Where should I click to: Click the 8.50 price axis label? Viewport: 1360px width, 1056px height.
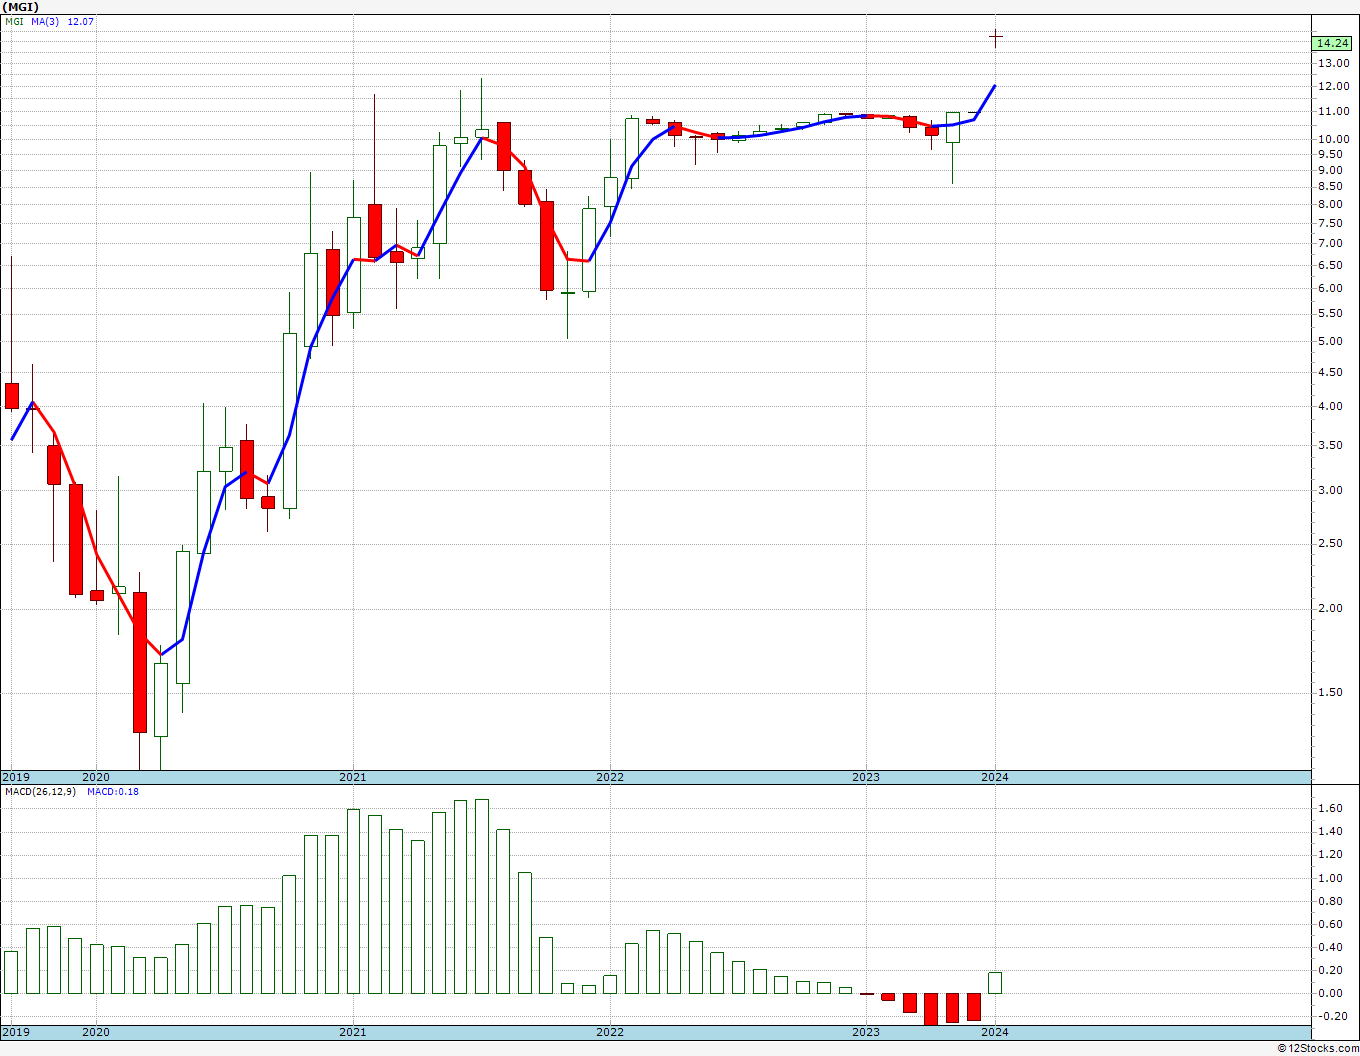(x=1330, y=186)
